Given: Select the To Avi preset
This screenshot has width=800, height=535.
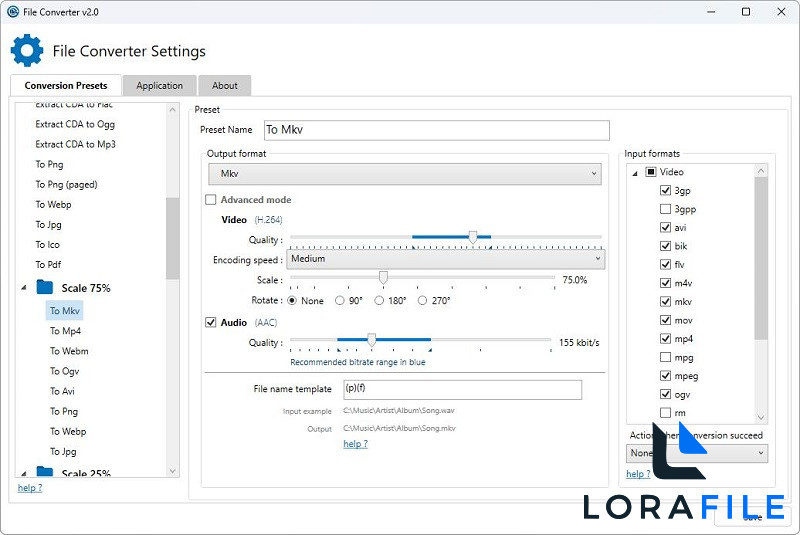Looking at the screenshot, I should (62, 391).
